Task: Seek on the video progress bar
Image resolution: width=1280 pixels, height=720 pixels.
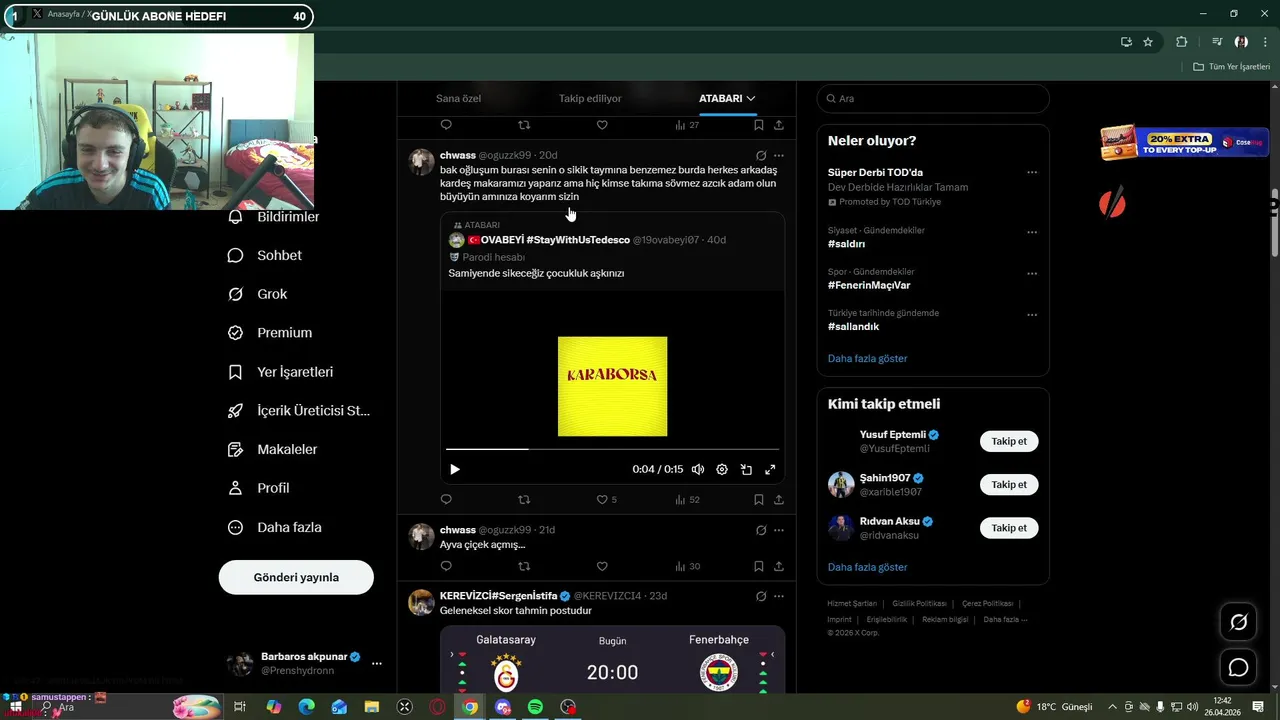Action: pos(612,449)
